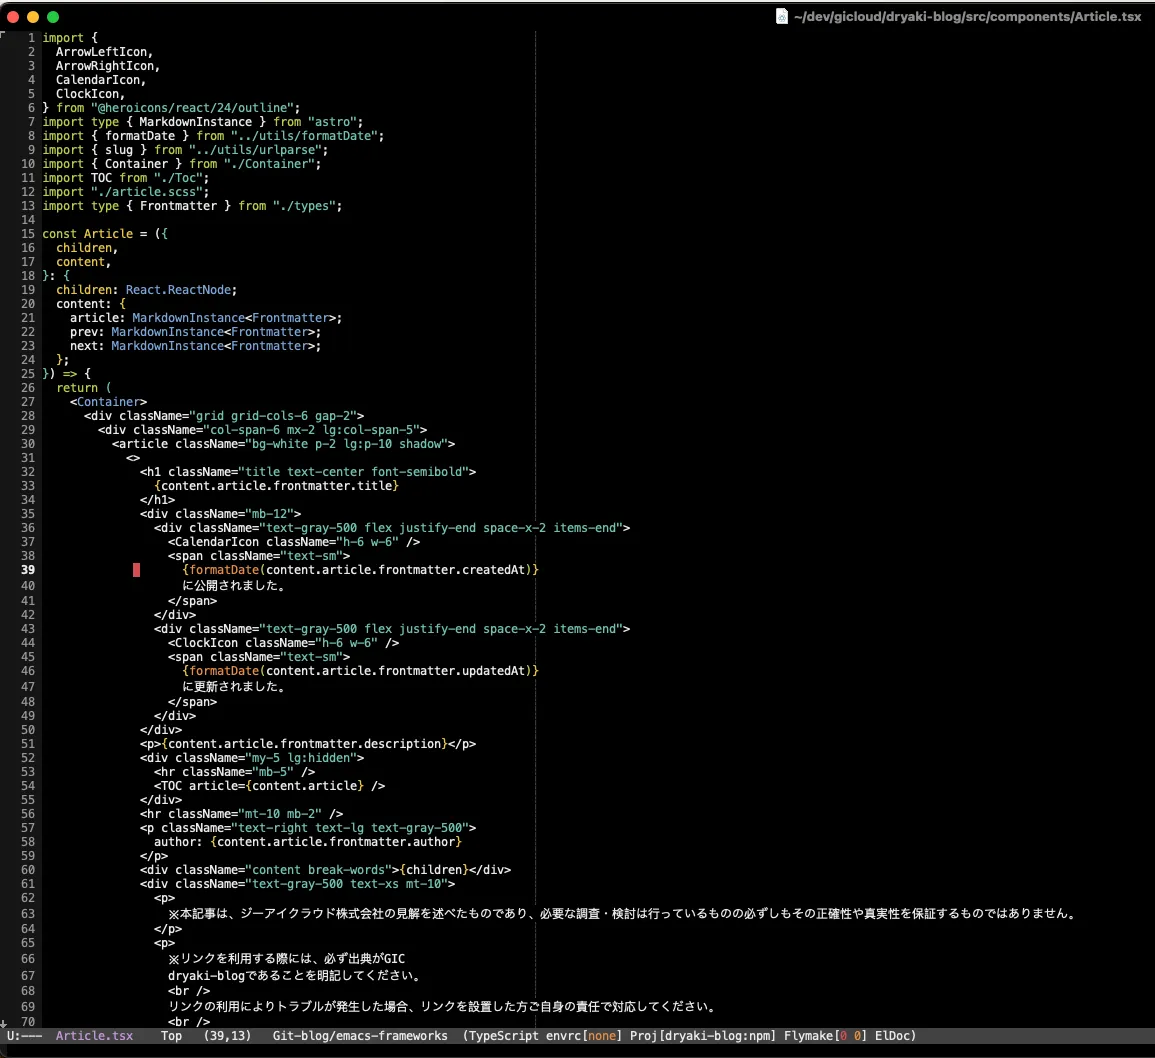Click the document proxy icon in title bar
Image resolution: width=1155 pixels, height=1058 pixels.
pos(782,16)
